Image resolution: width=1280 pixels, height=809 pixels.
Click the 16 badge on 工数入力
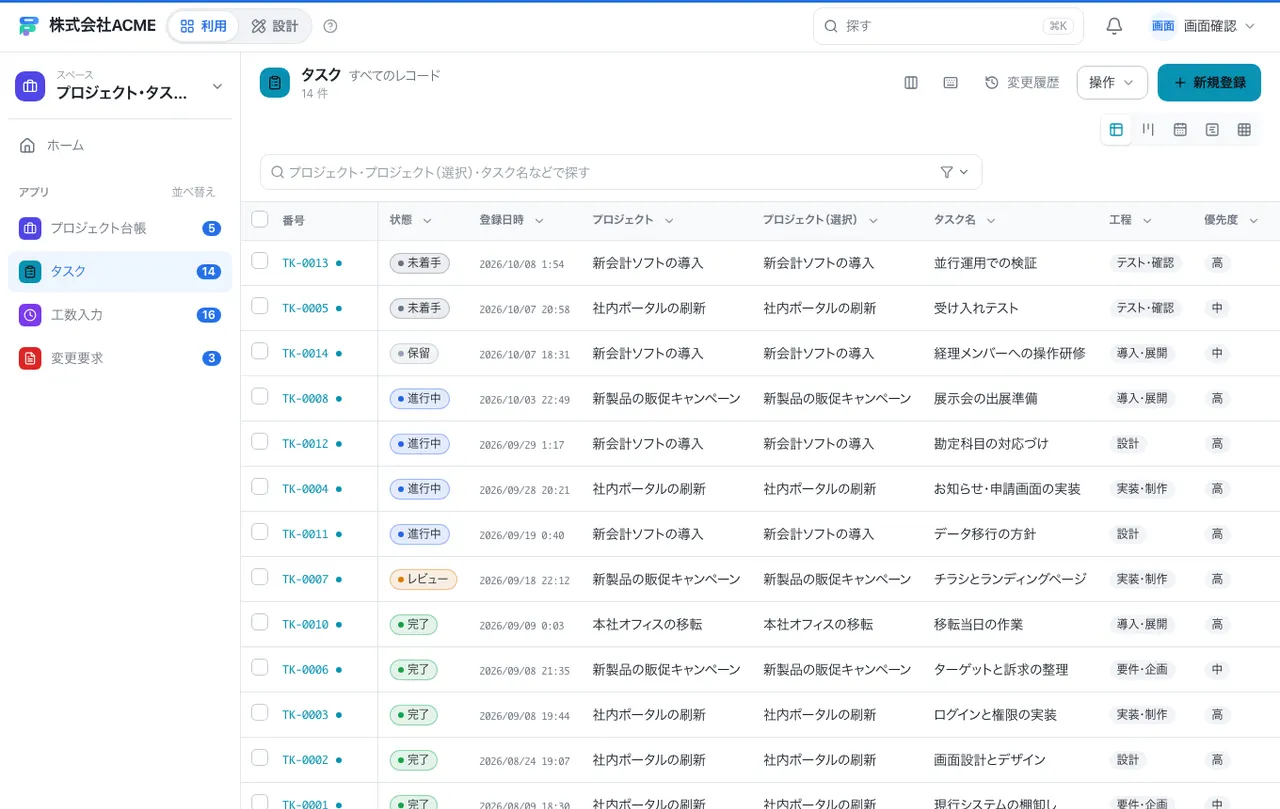[x=209, y=314]
